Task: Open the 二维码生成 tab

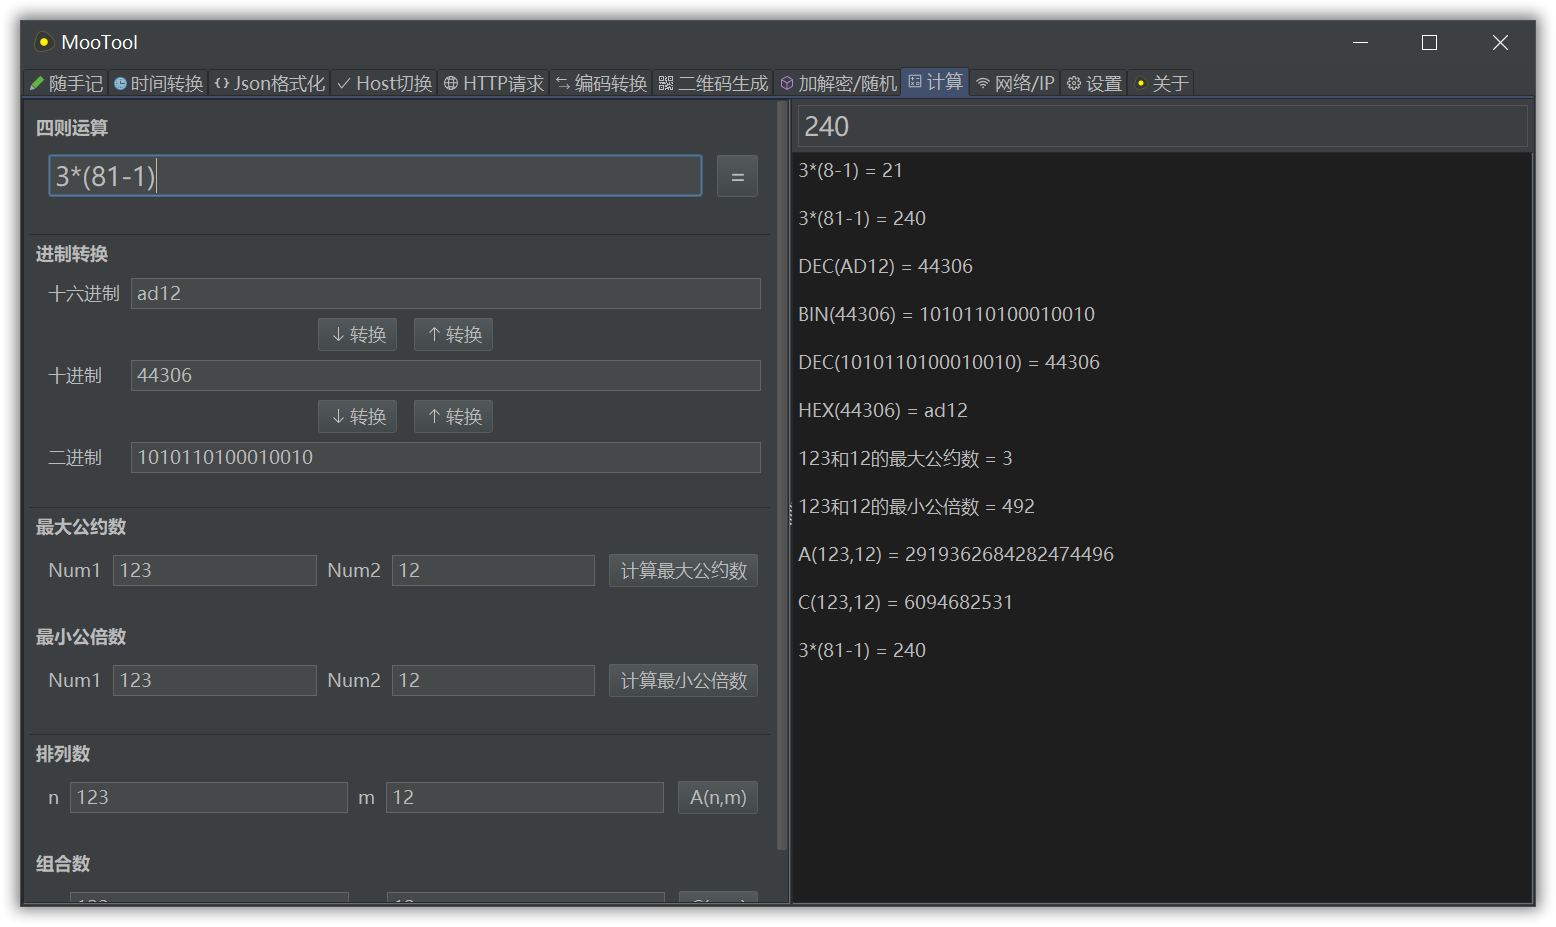Action: 714,83
